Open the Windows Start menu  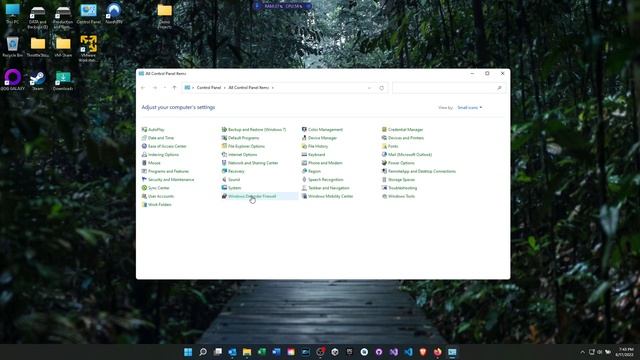coord(188,352)
